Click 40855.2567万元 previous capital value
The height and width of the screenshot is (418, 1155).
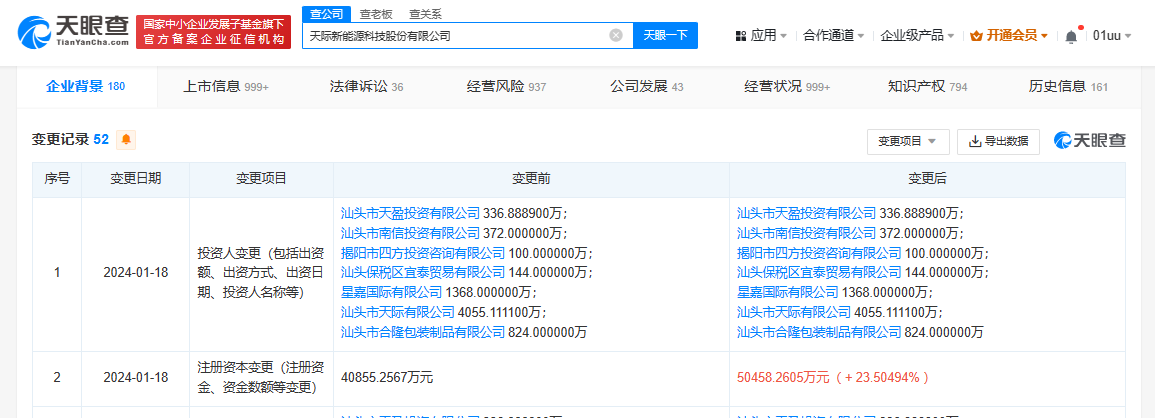387,378
